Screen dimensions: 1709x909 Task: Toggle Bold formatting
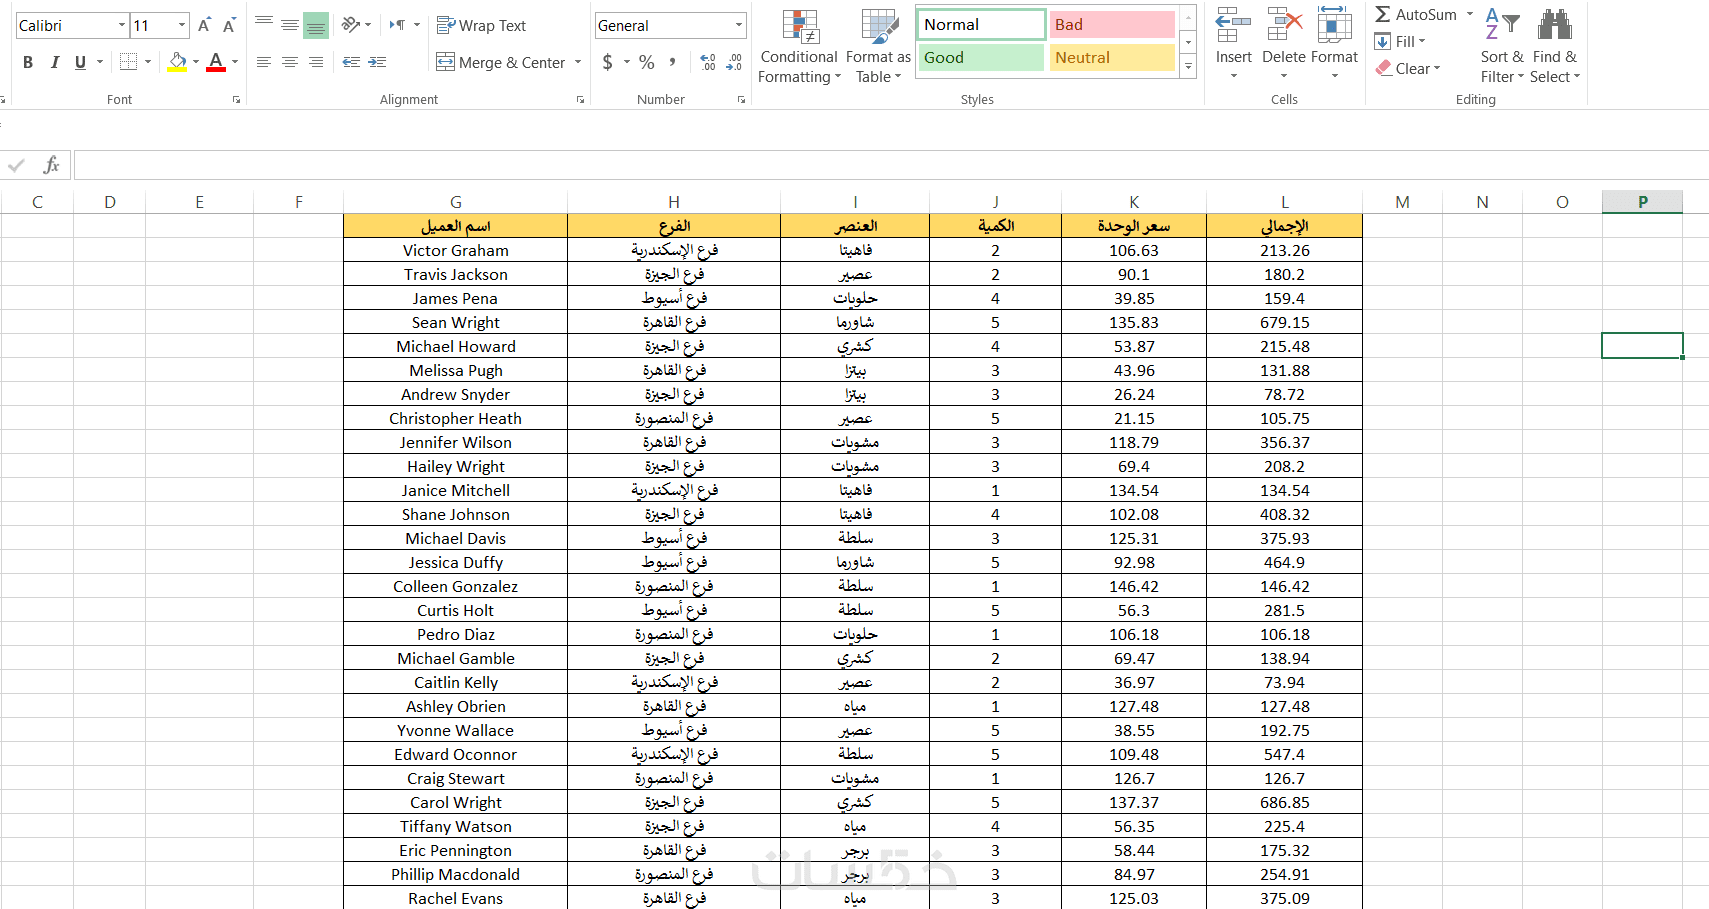[28, 62]
